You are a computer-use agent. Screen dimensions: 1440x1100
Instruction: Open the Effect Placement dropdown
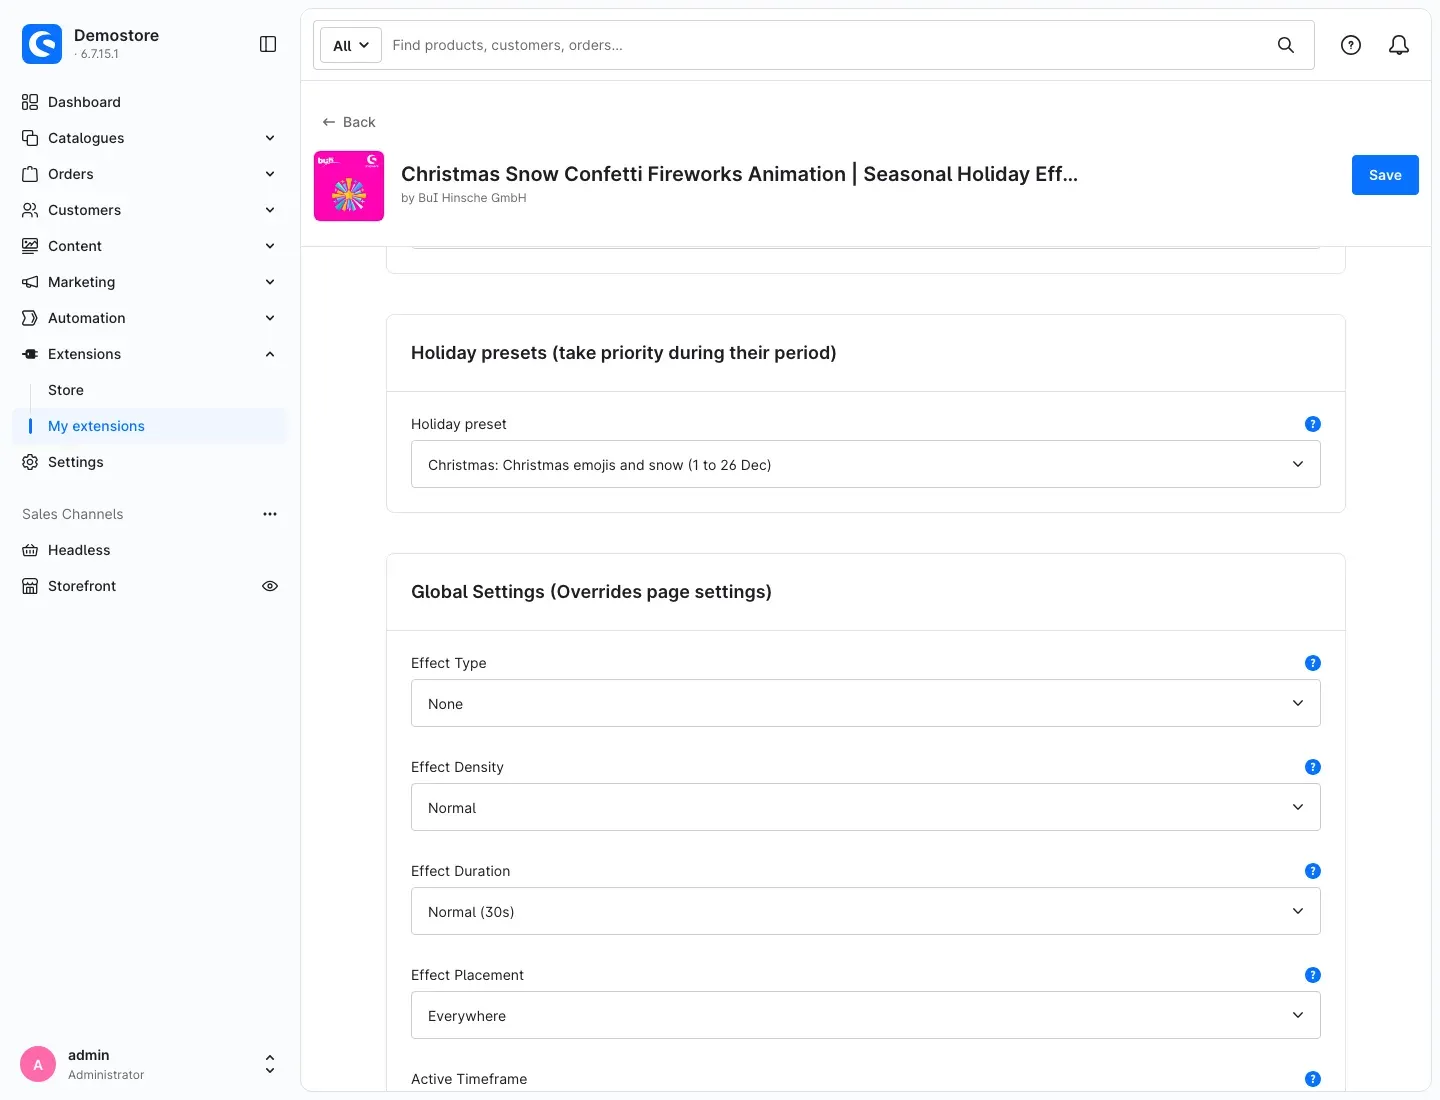(866, 1015)
